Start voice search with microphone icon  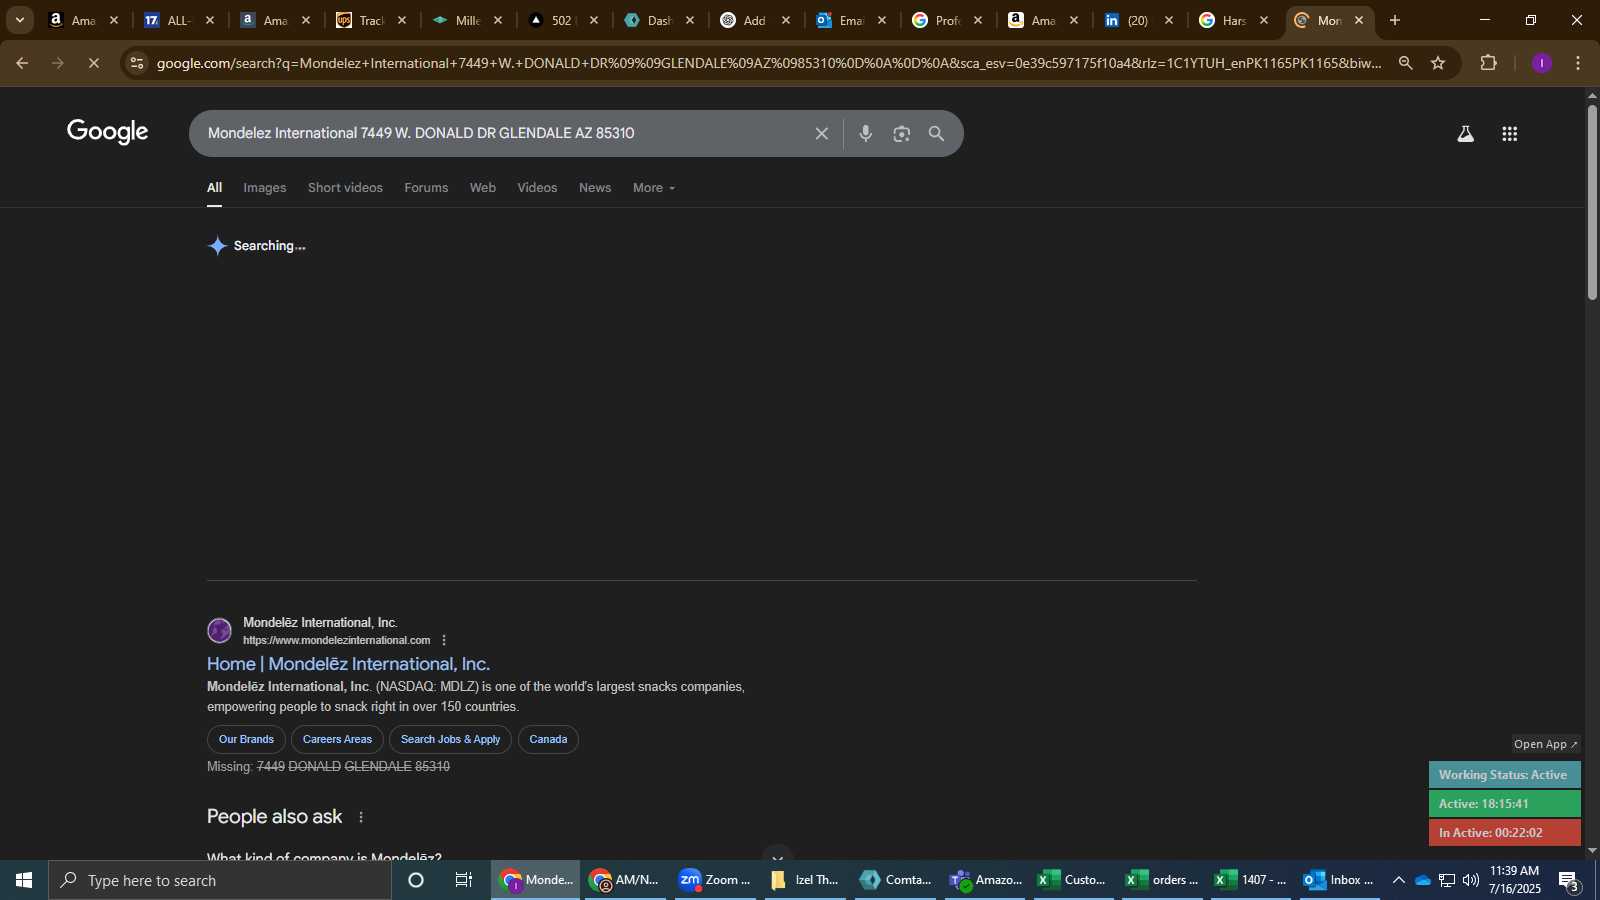[x=866, y=134]
